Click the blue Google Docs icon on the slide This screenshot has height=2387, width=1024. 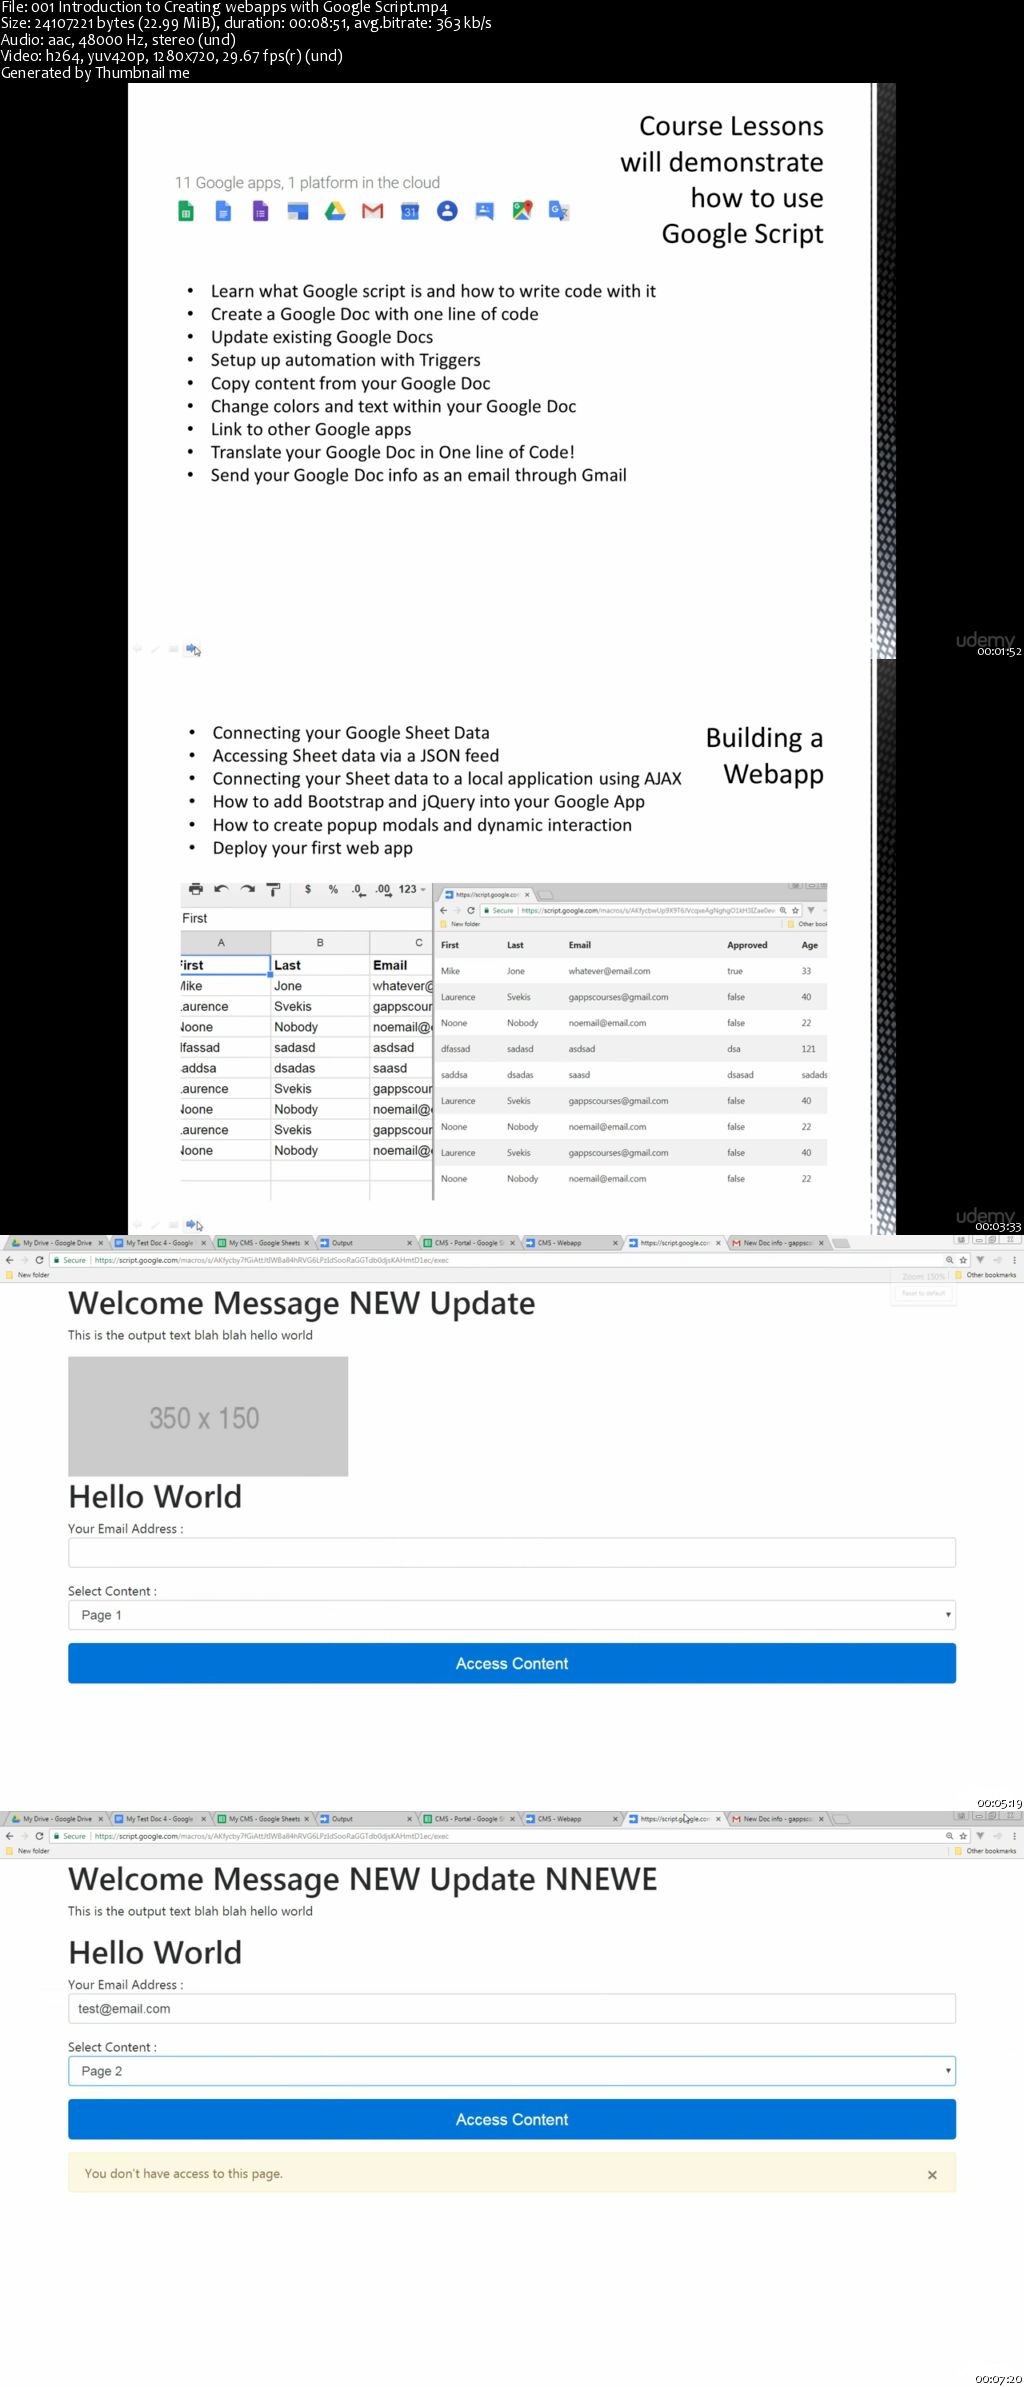223,211
